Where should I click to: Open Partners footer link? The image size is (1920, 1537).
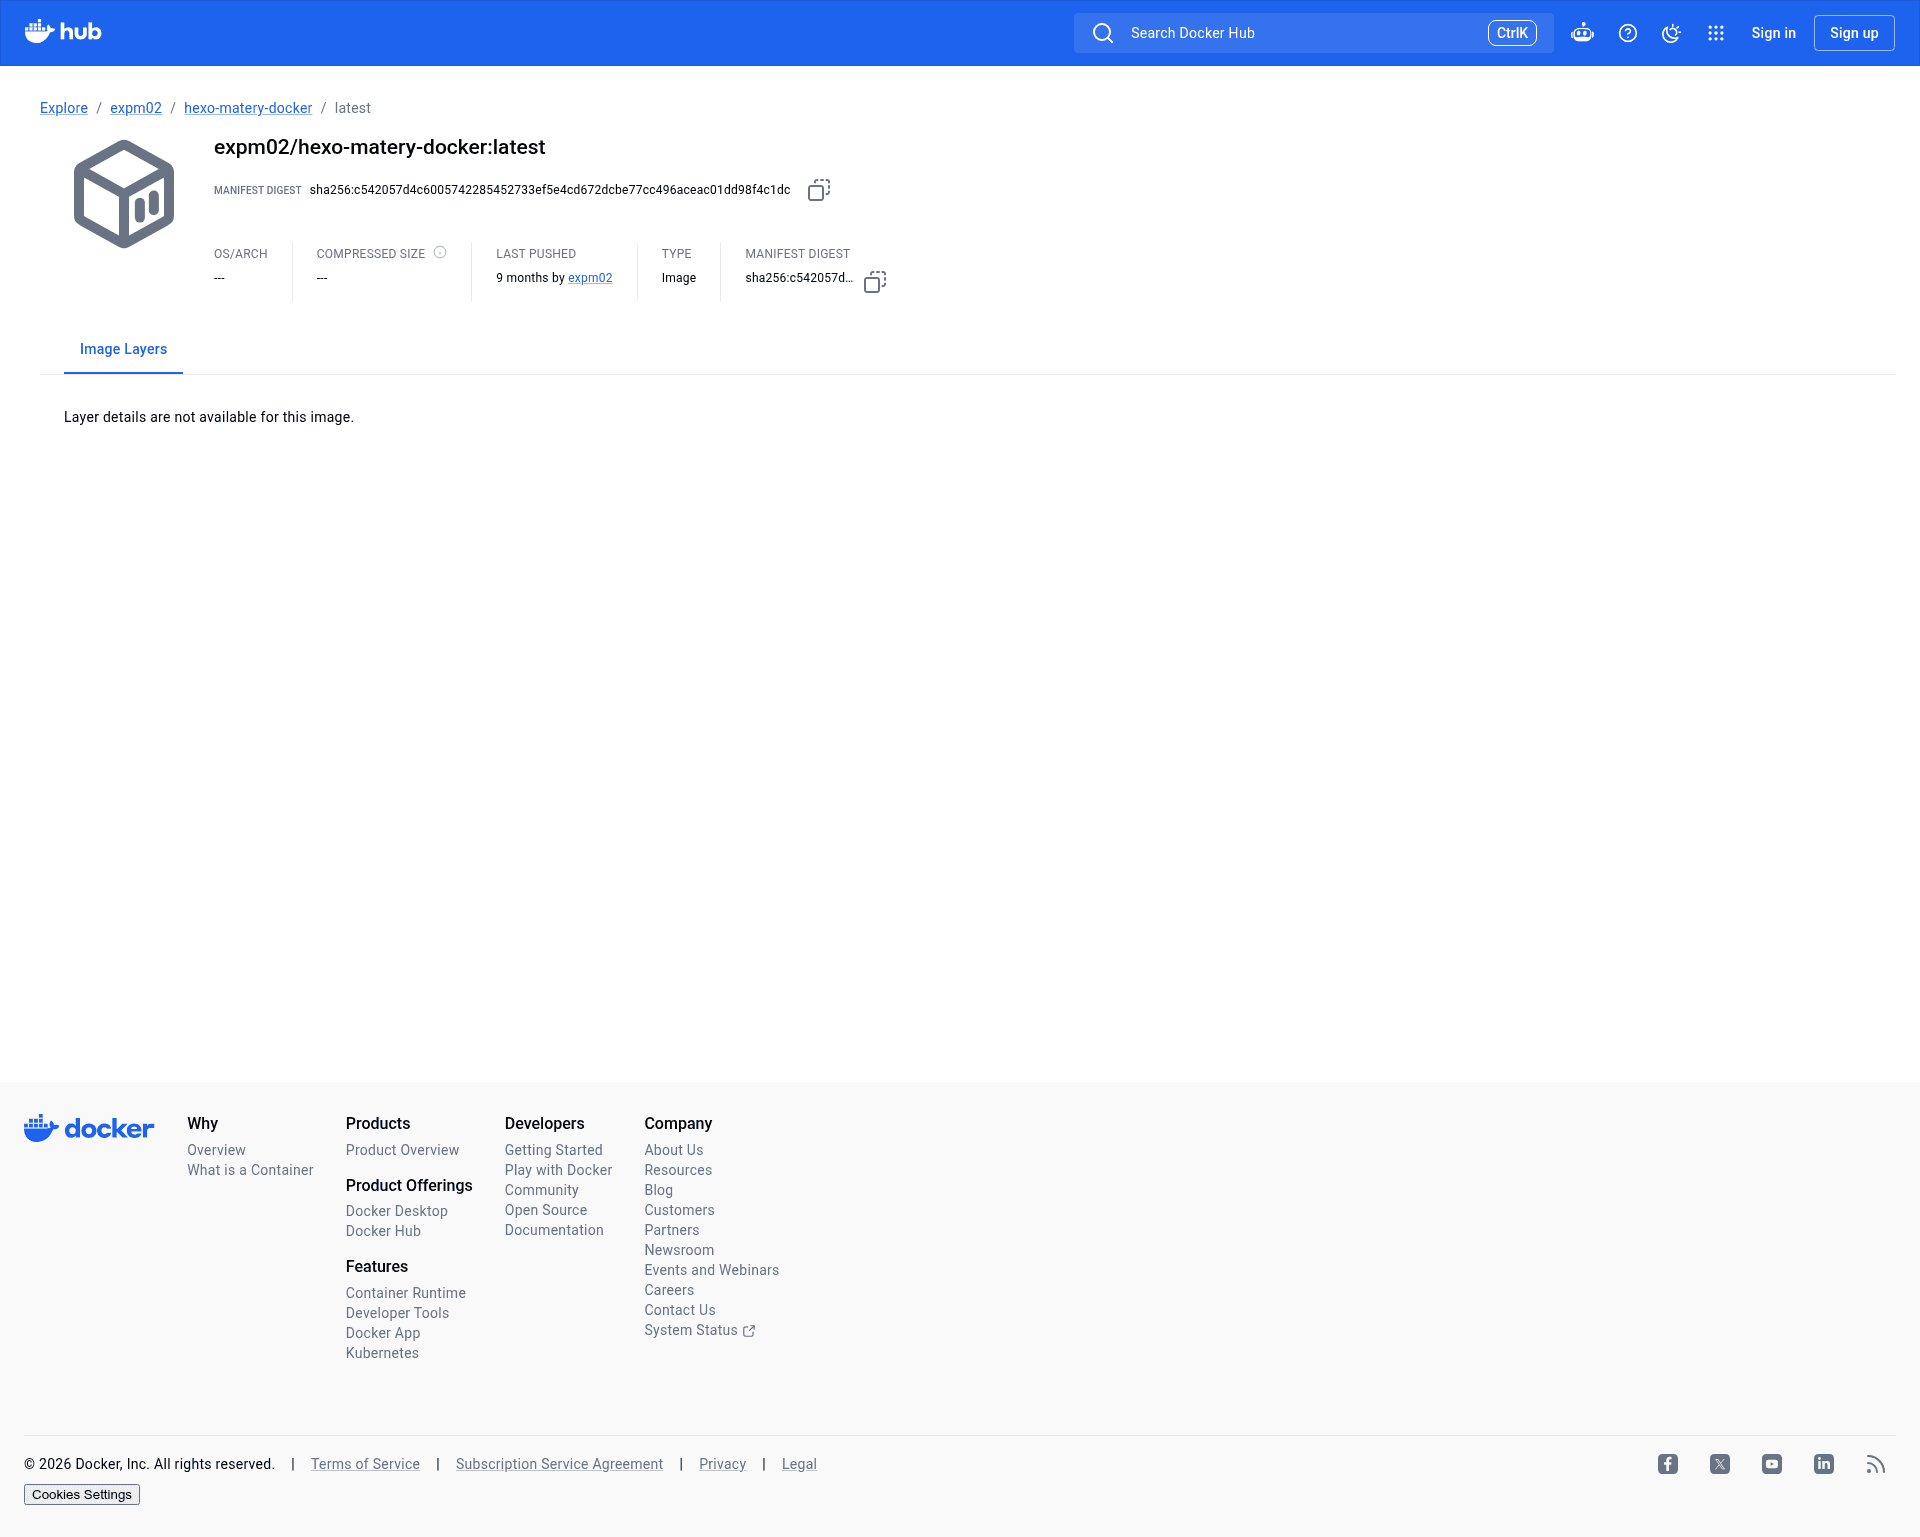point(672,1230)
